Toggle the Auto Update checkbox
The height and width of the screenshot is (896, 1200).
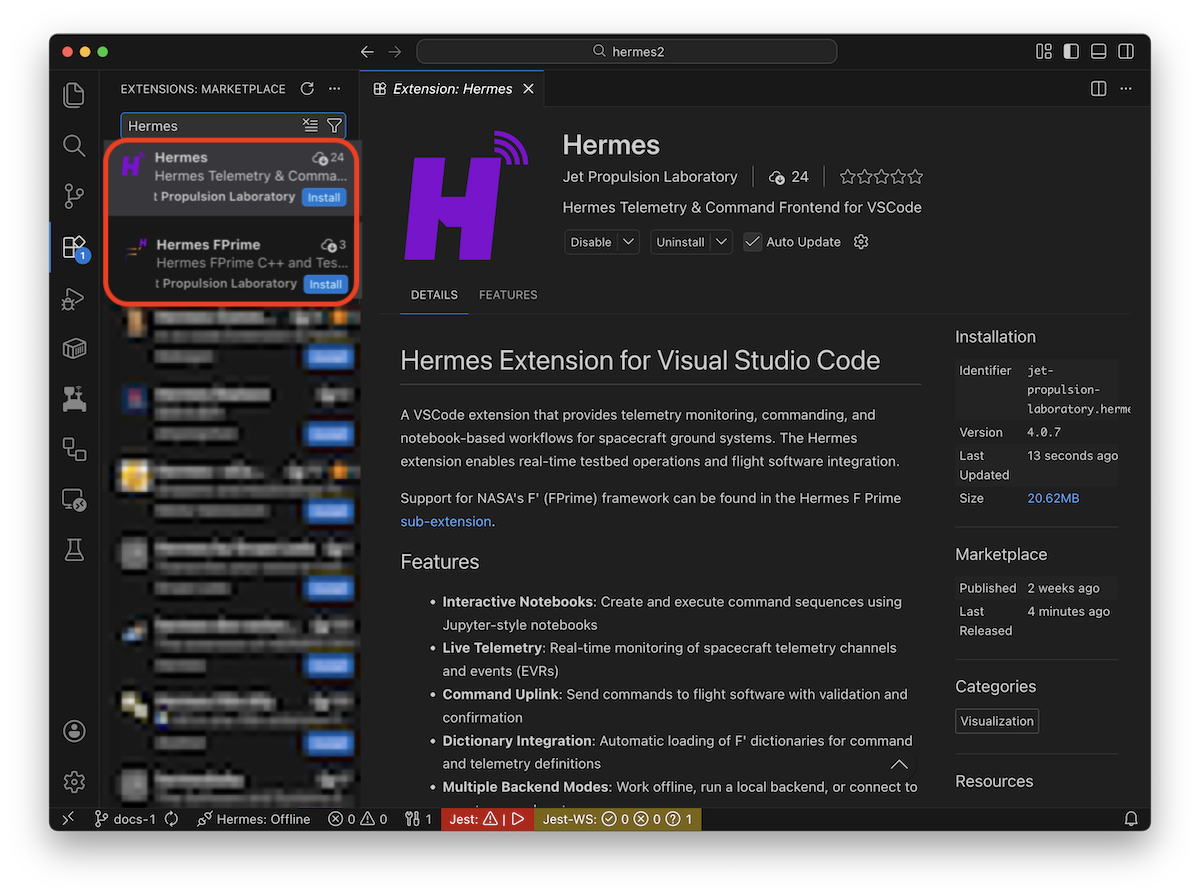coord(752,242)
